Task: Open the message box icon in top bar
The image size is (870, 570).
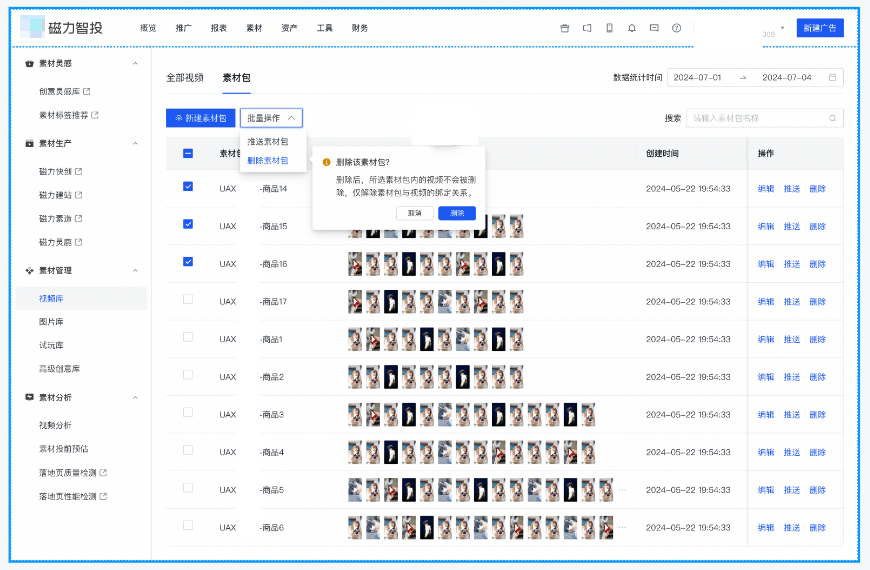Action: click(x=654, y=28)
